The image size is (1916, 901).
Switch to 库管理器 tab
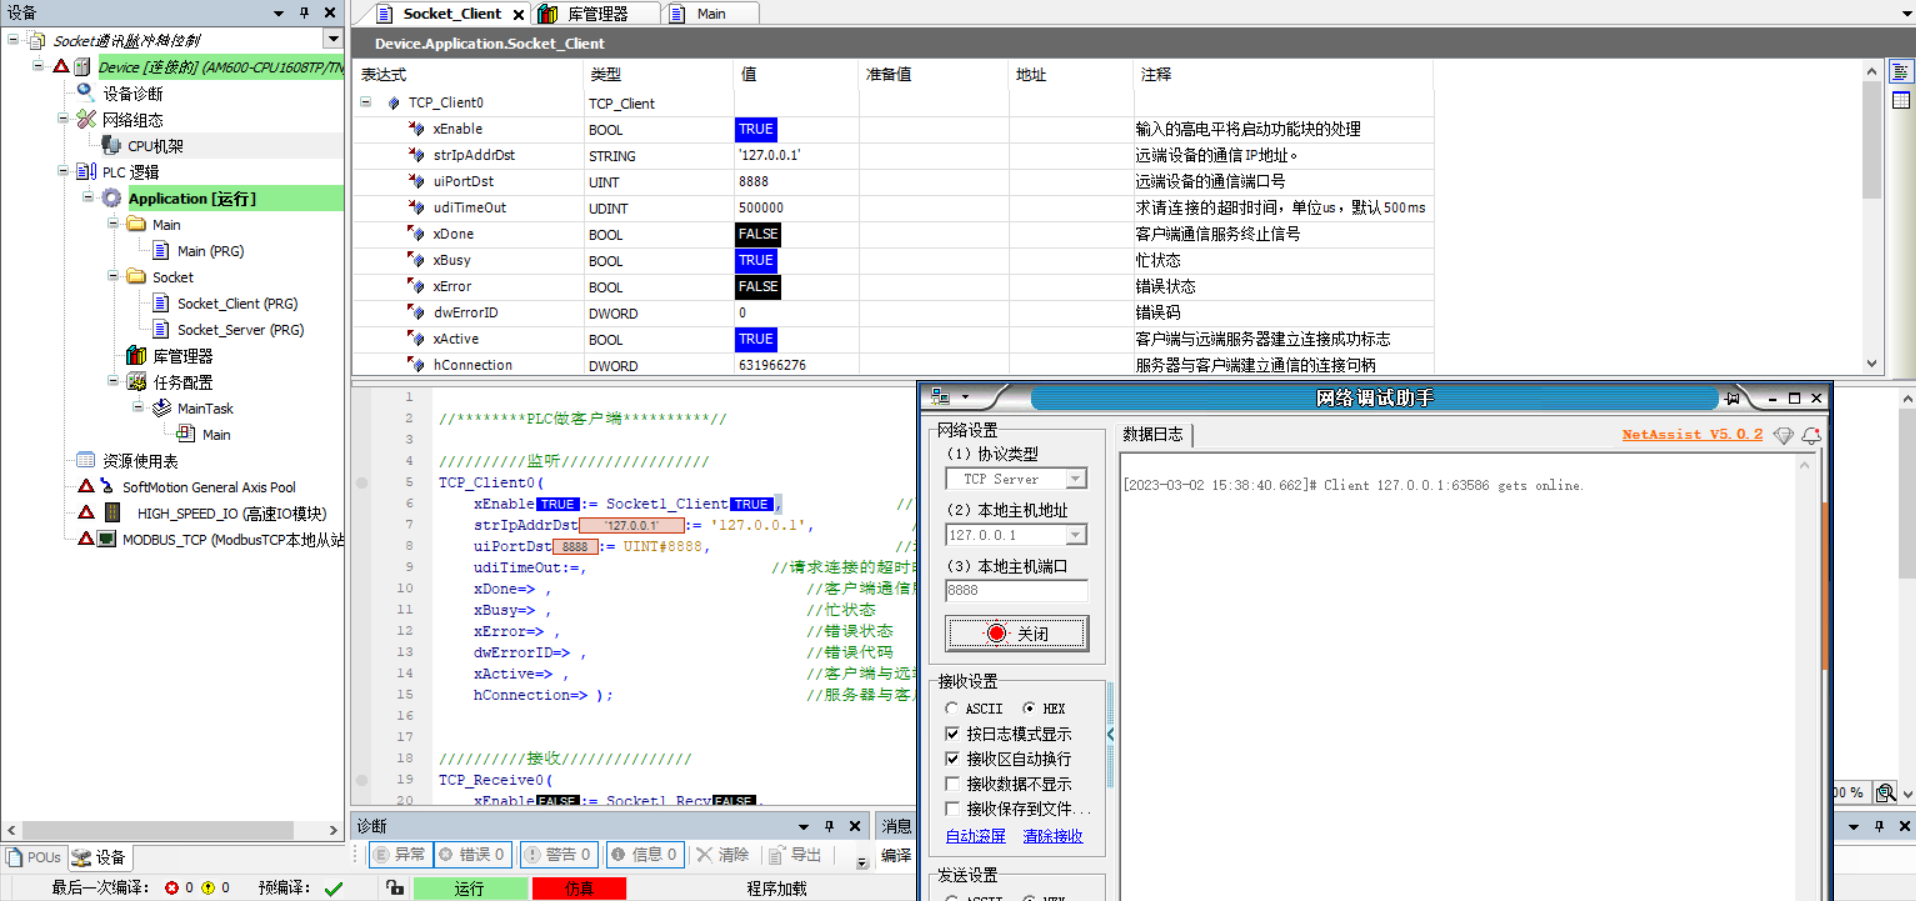coord(597,13)
